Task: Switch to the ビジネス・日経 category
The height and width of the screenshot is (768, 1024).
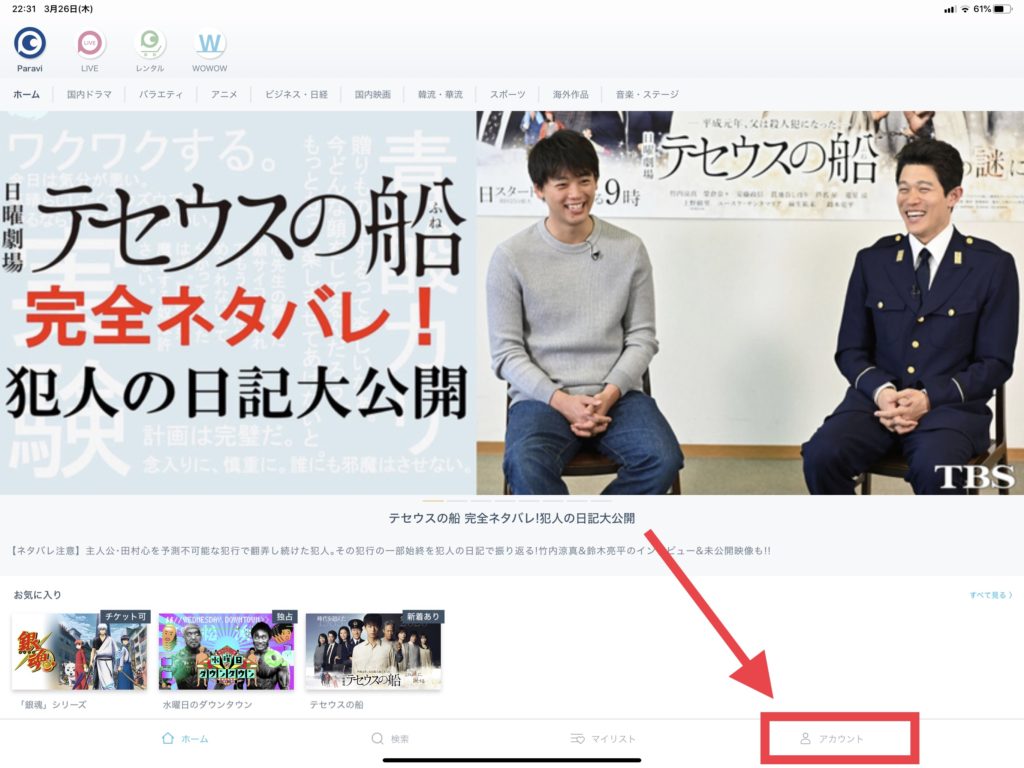Action: (296, 95)
